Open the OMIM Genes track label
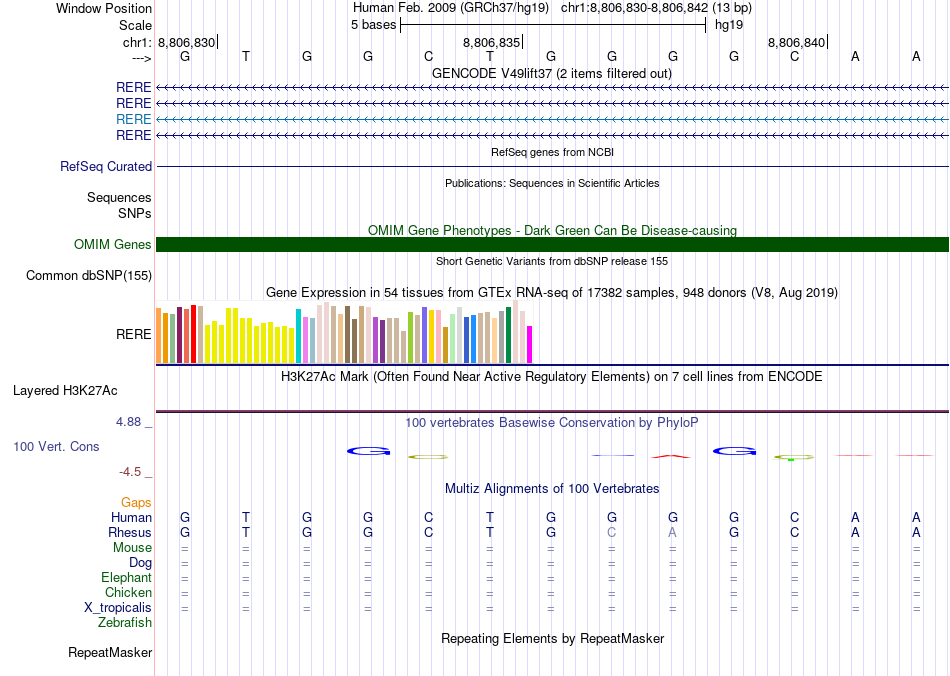Screen dimensions: 950x676 tap(113, 244)
